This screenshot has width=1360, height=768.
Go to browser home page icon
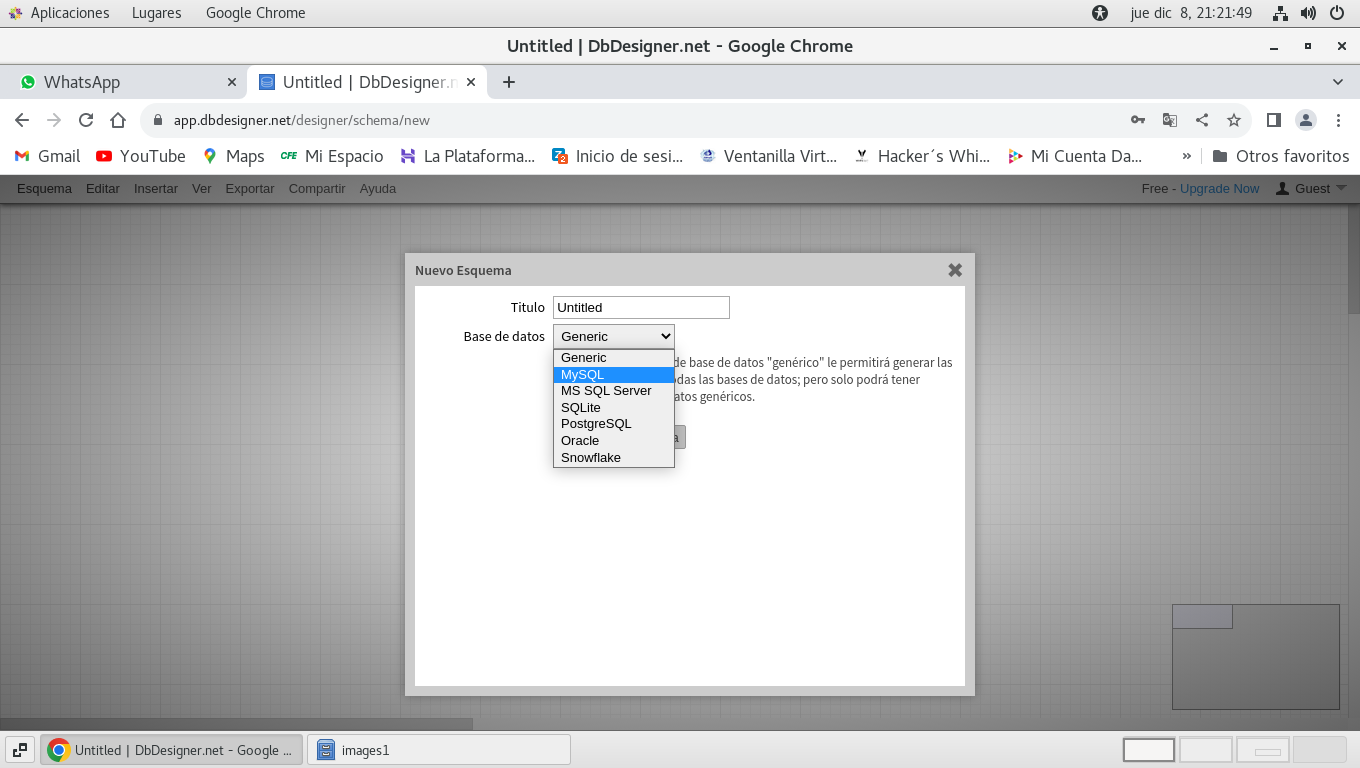118,120
